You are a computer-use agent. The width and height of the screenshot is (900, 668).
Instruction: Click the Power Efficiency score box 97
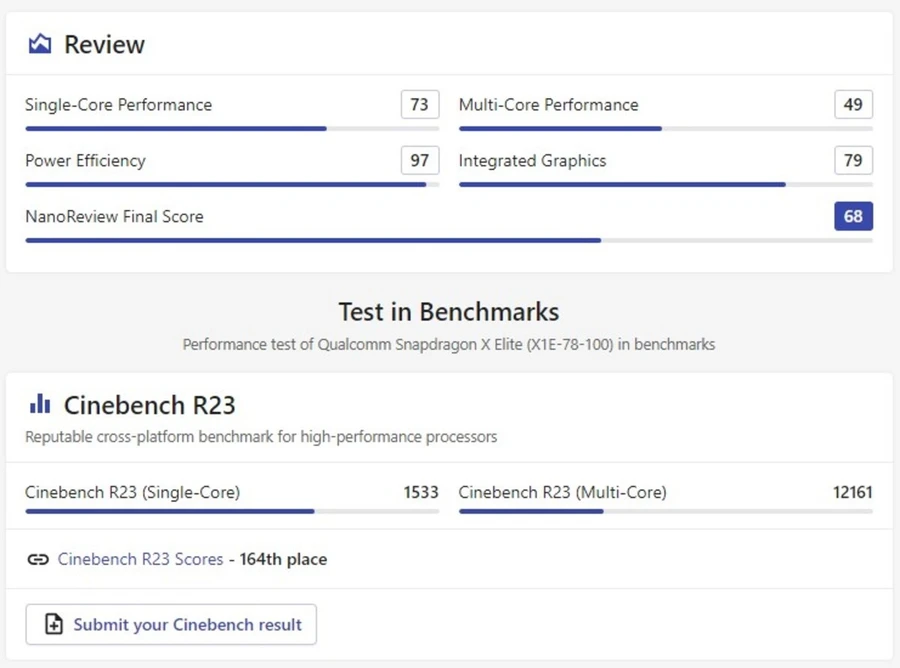420,160
